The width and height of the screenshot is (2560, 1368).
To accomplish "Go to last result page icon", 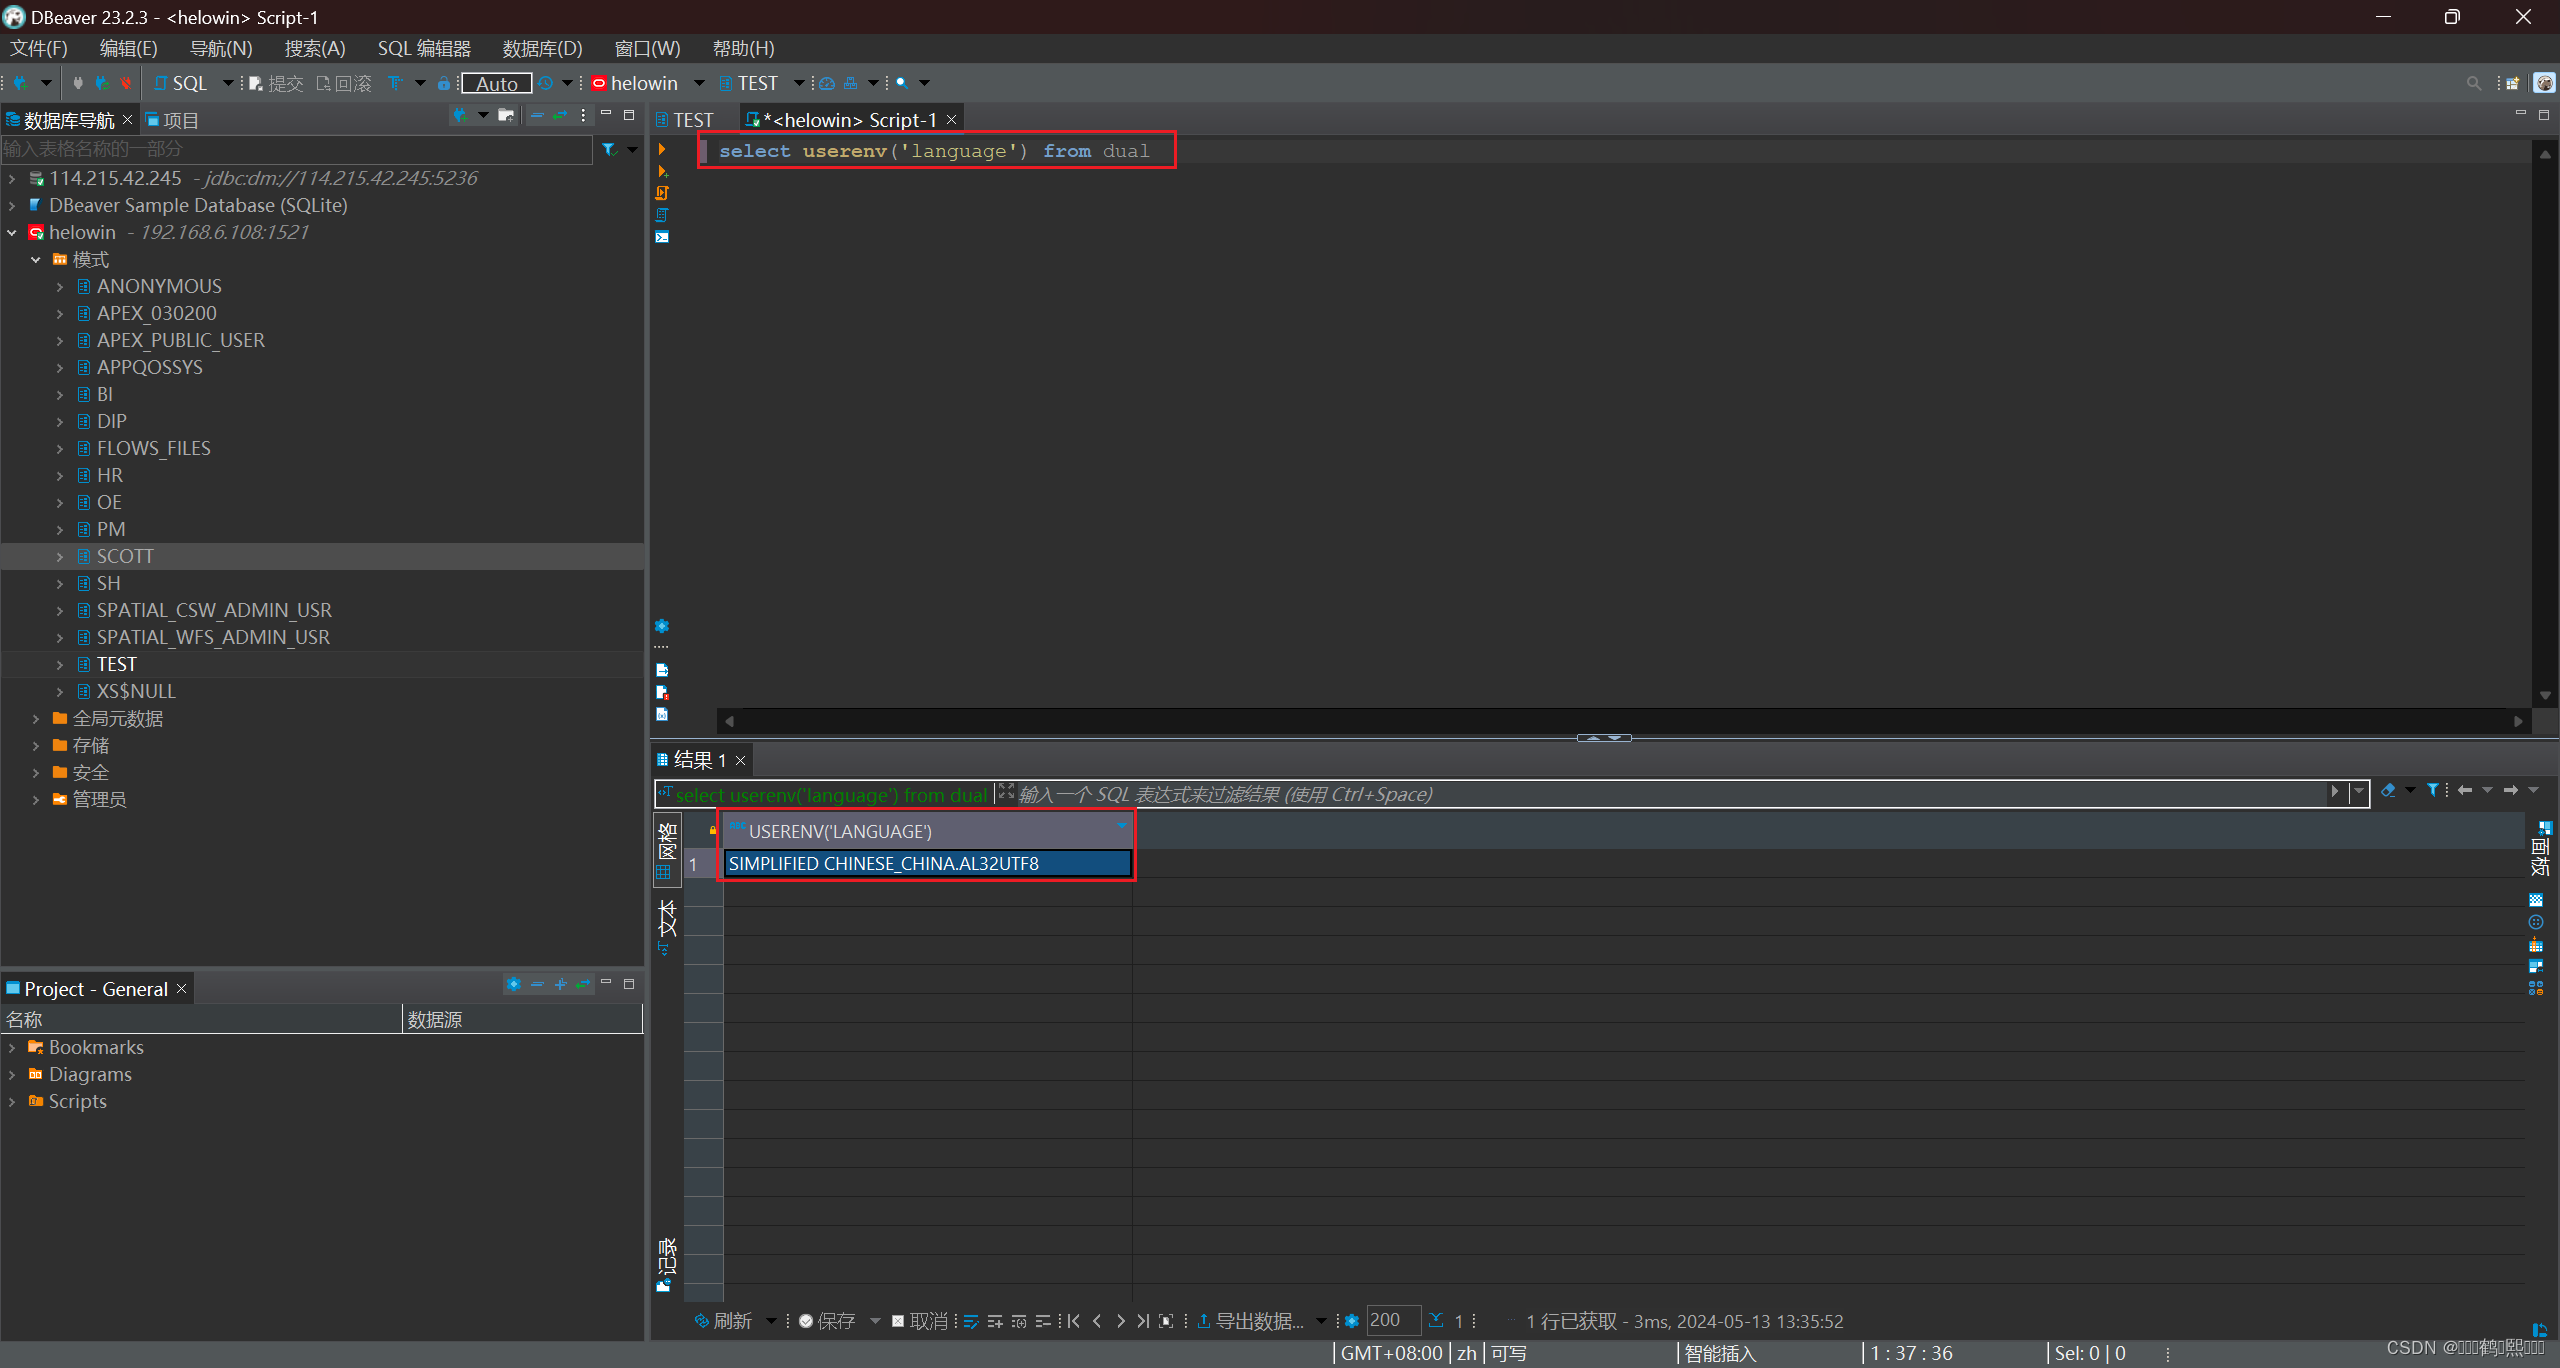I will pyautogui.click(x=1143, y=1321).
